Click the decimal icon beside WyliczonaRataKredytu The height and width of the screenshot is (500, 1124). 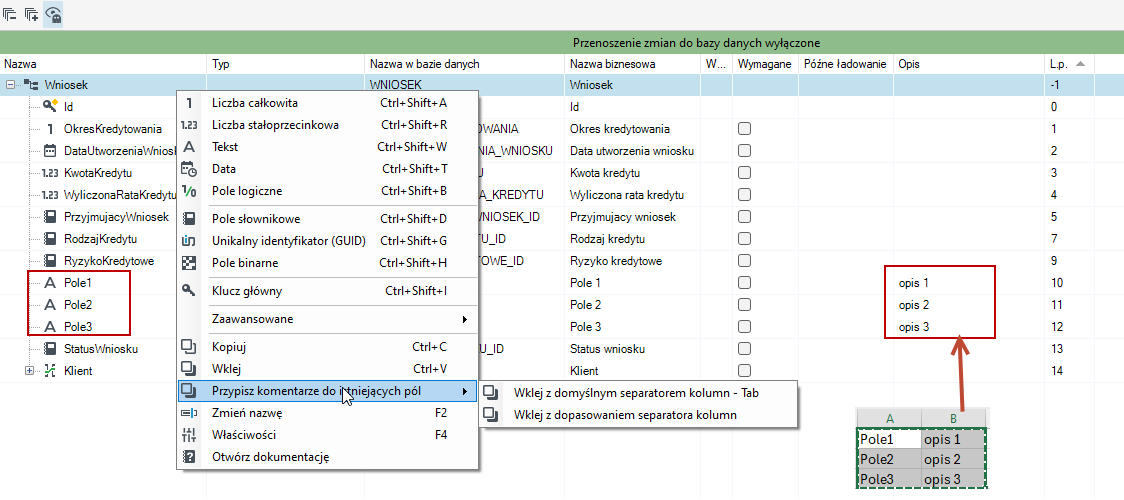pyautogui.click(x=49, y=195)
